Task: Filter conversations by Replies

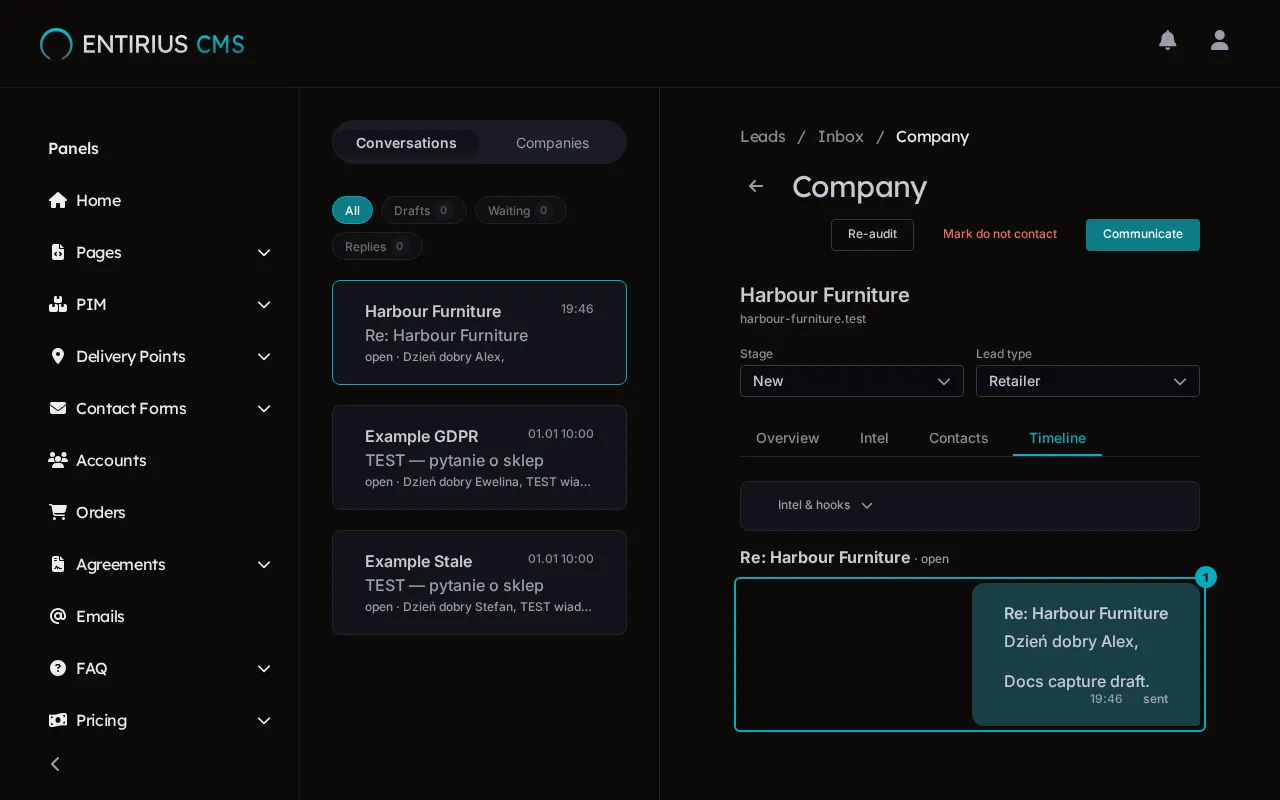Action: tap(377, 246)
